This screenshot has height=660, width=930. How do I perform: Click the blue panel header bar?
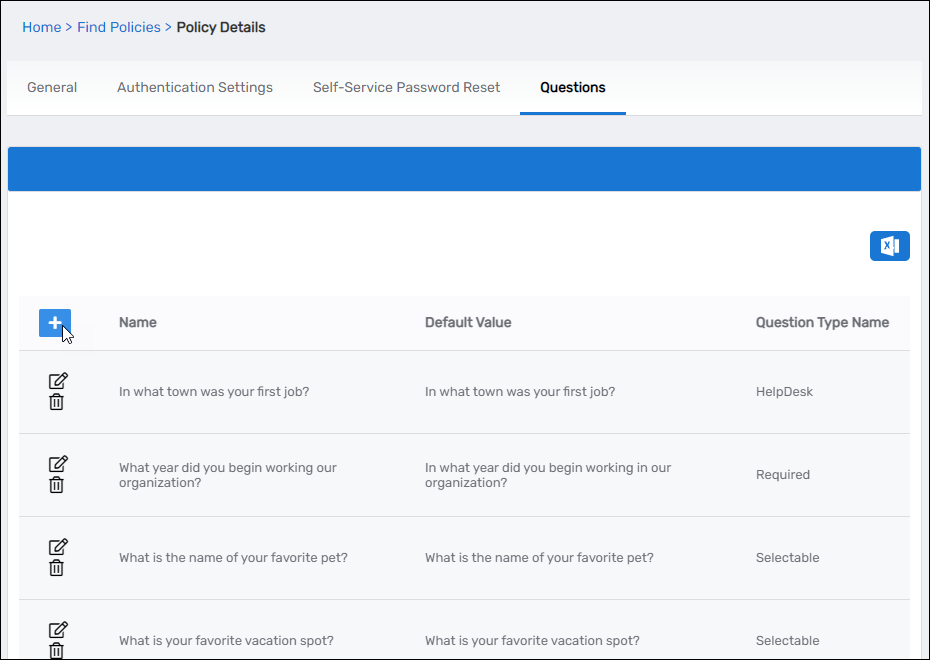point(464,169)
